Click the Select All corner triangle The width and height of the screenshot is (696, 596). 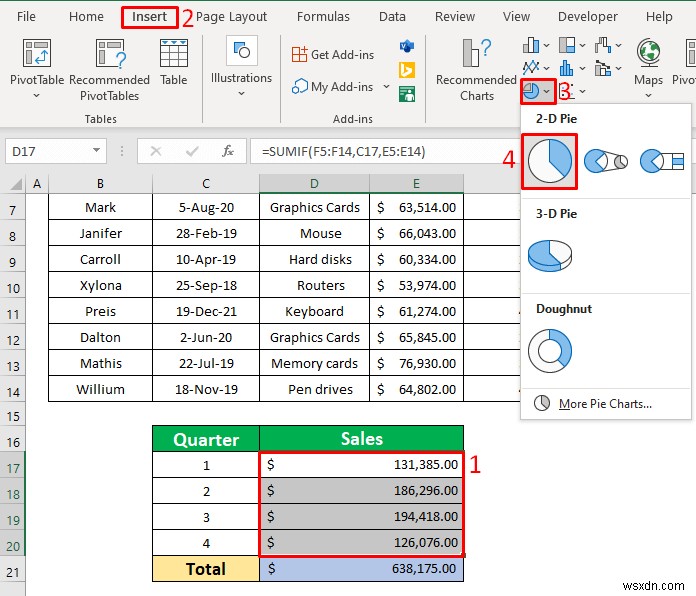point(16,183)
